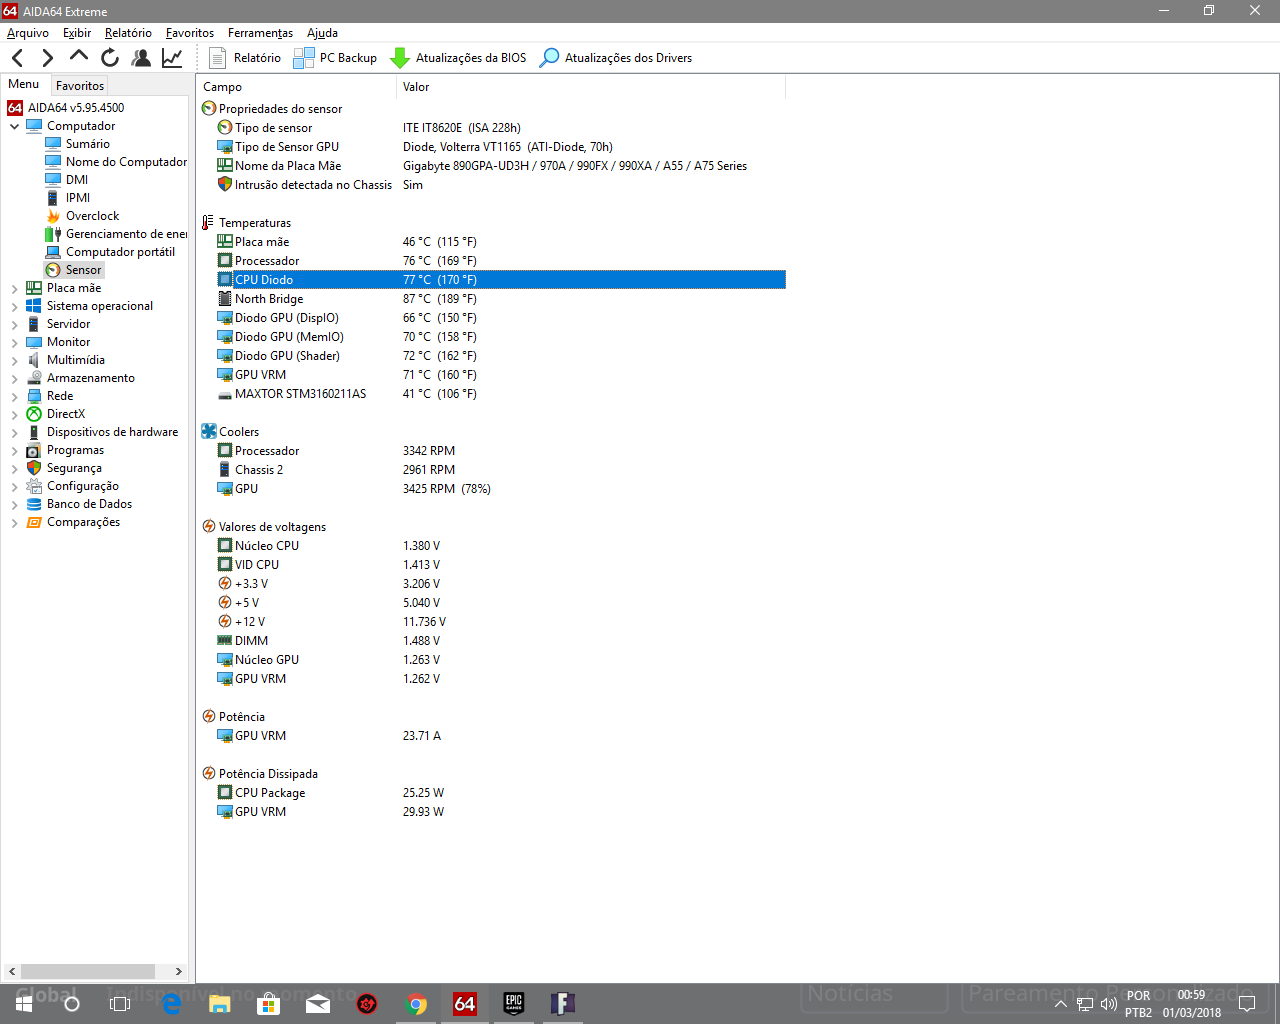Click the volume icon in system tray
The width and height of the screenshot is (1280, 1024).
coord(1108,1004)
